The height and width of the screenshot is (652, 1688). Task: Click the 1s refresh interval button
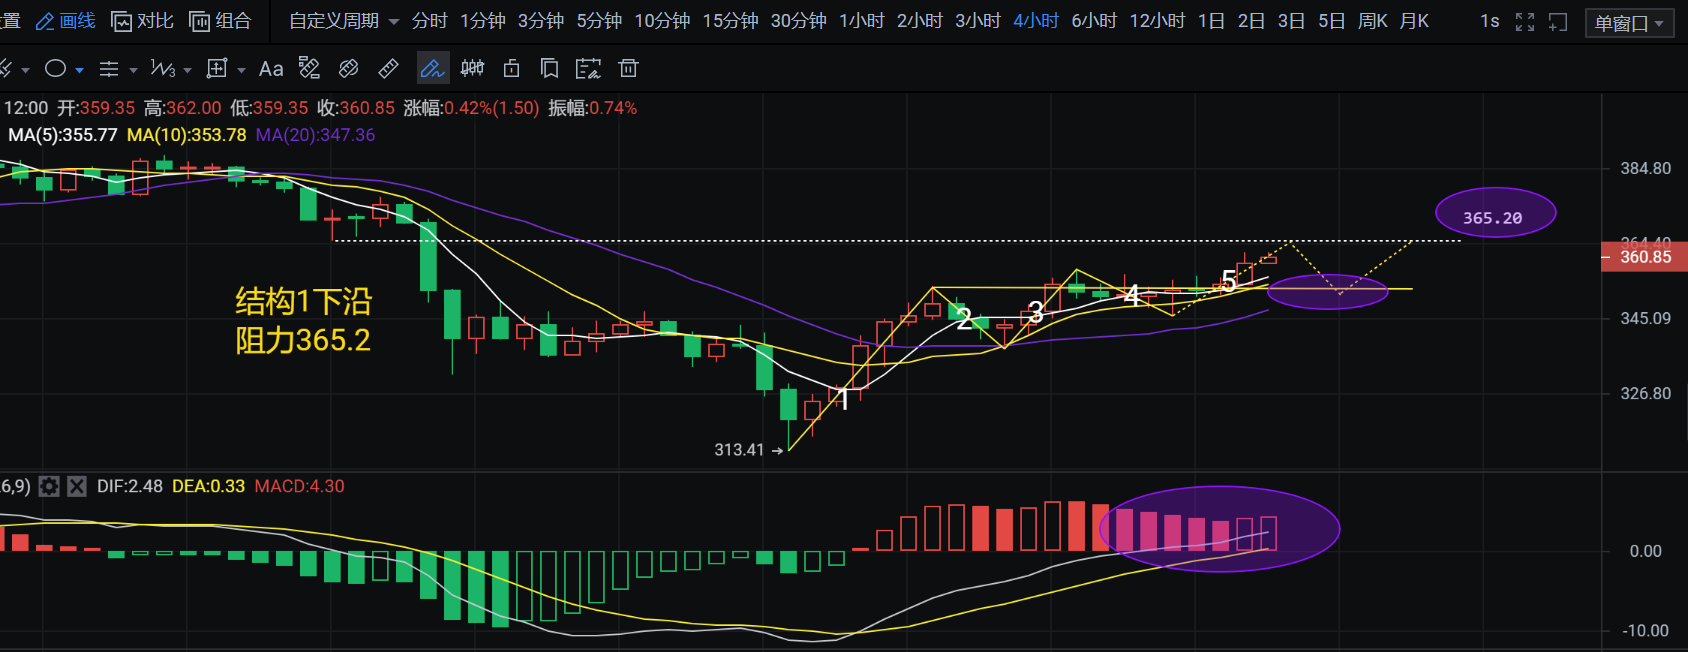[1489, 21]
